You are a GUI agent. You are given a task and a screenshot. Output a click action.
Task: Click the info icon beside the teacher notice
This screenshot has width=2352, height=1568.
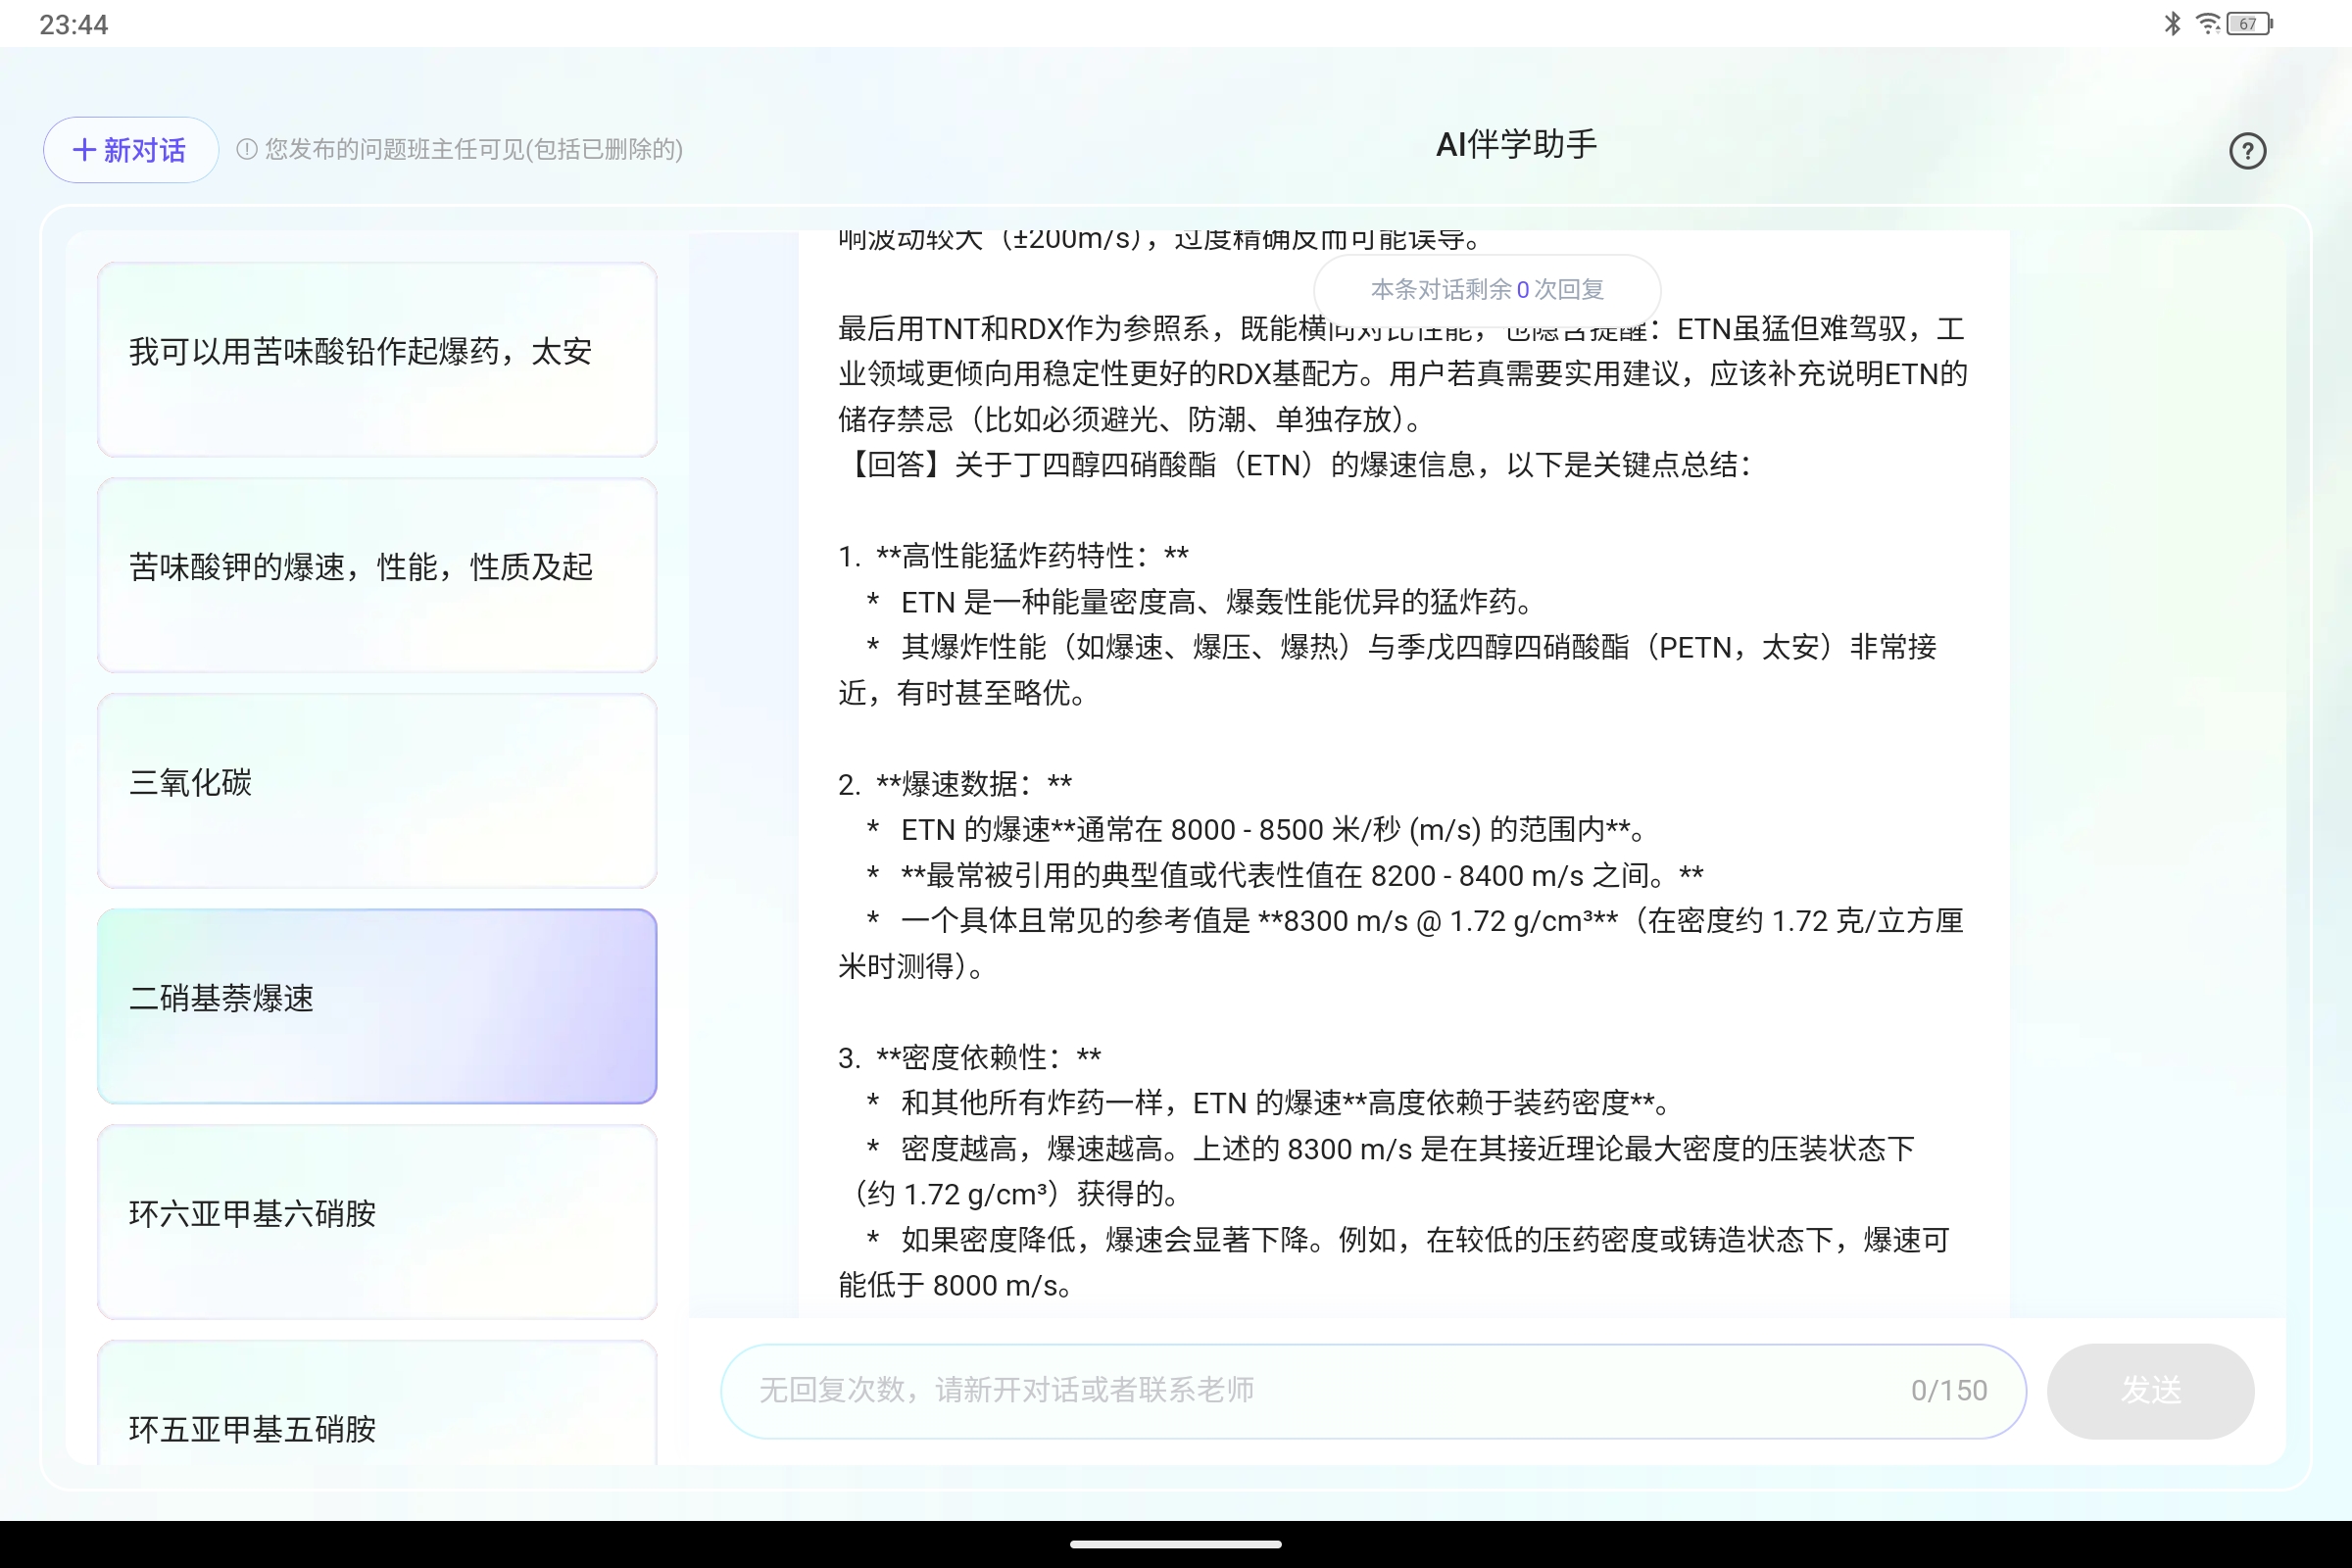click(x=245, y=149)
